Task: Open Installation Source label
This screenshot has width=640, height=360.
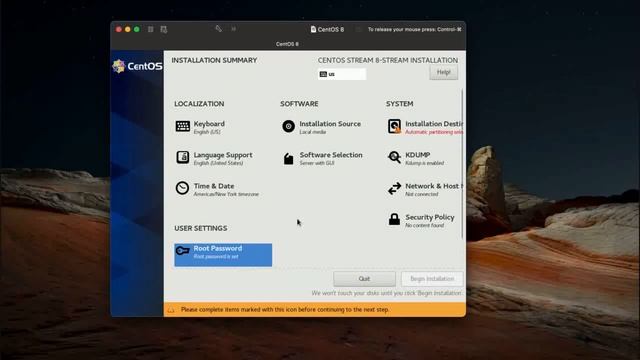Action: click(x=330, y=124)
